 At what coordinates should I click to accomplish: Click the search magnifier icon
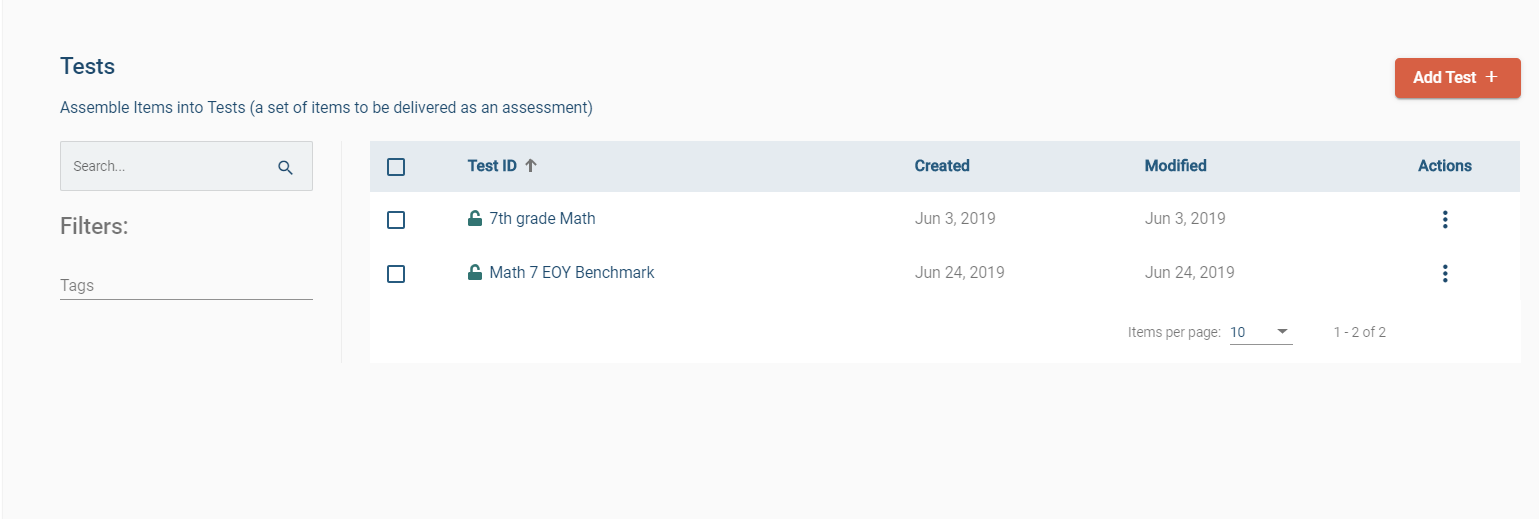[x=286, y=167]
